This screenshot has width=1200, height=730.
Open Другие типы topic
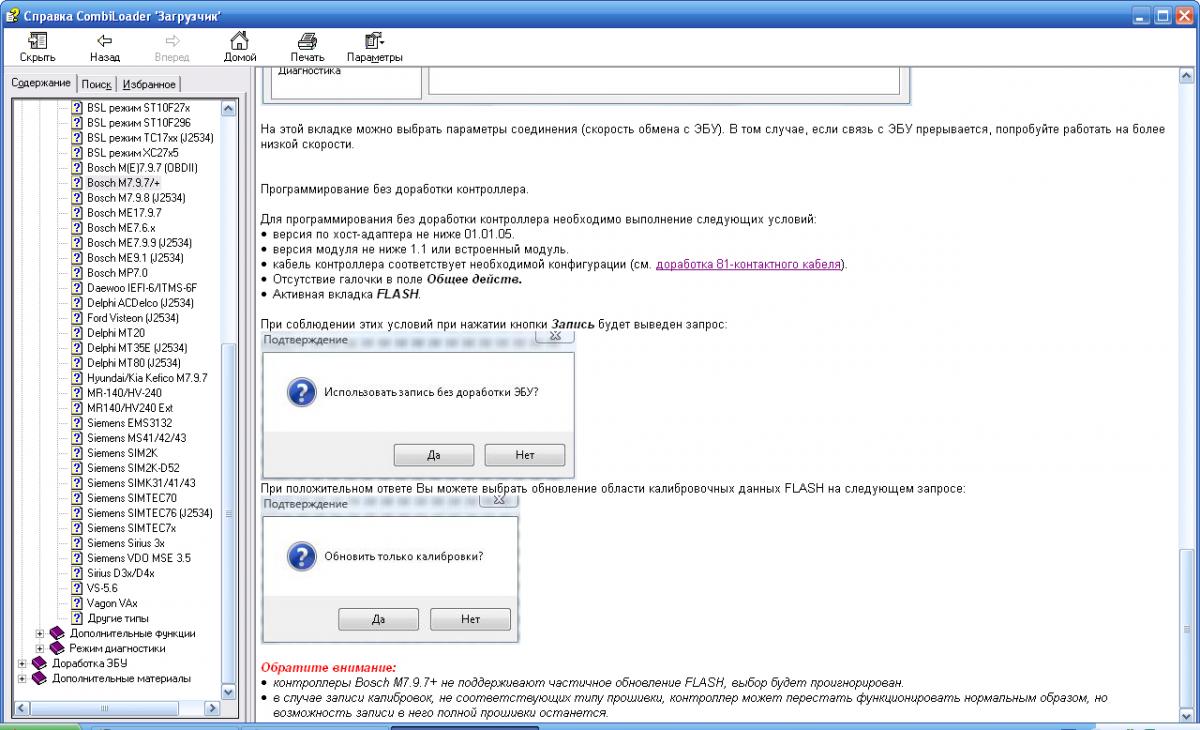[x=118, y=617]
